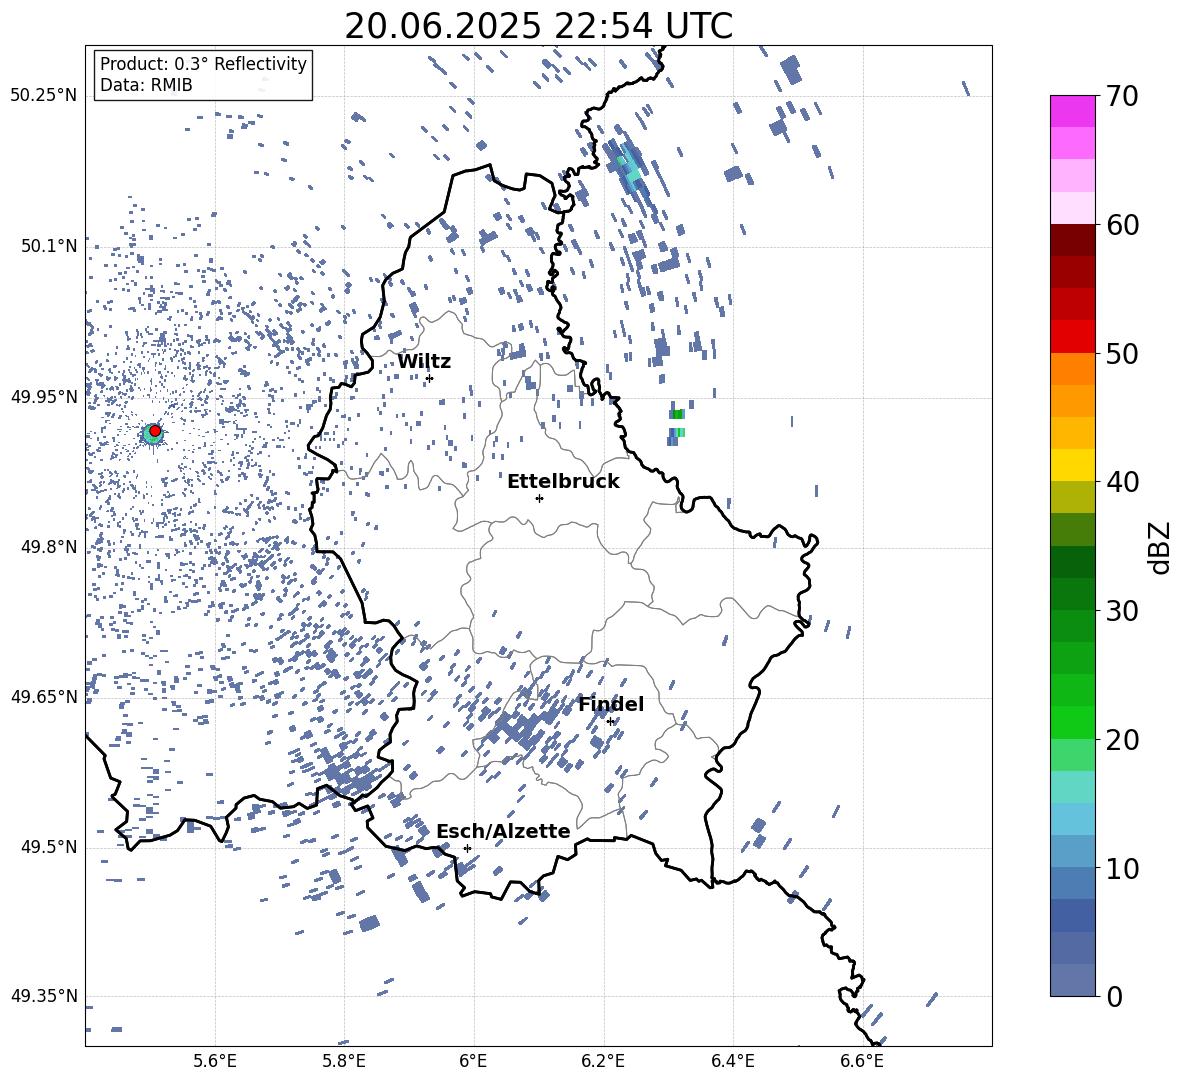Click the 60 value on colorbar
The height and width of the screenshot is (1081, 1184).
click(x=1122, y=225)
